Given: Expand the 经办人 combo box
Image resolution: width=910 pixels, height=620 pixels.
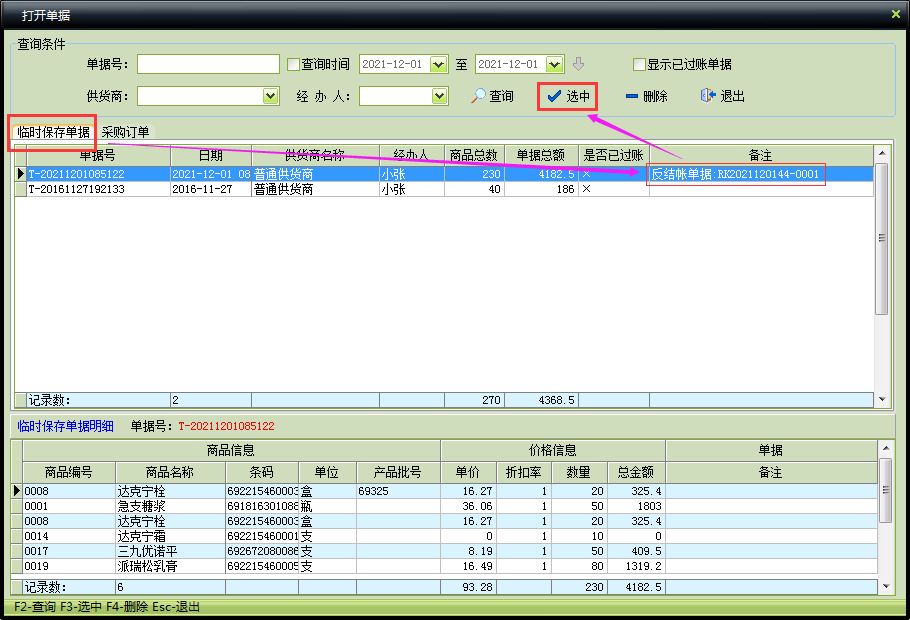Looking at the screenshot, I should point(440,96).
